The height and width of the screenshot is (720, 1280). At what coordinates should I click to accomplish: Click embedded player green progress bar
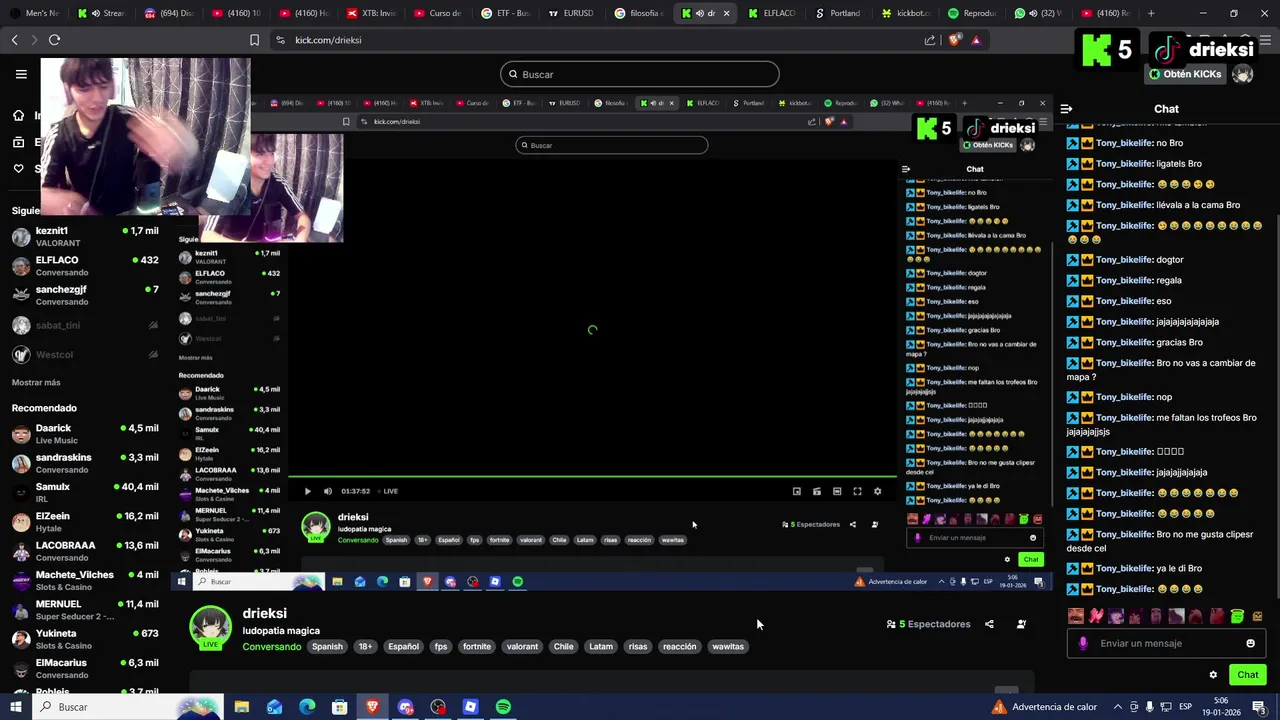point(592,478)
